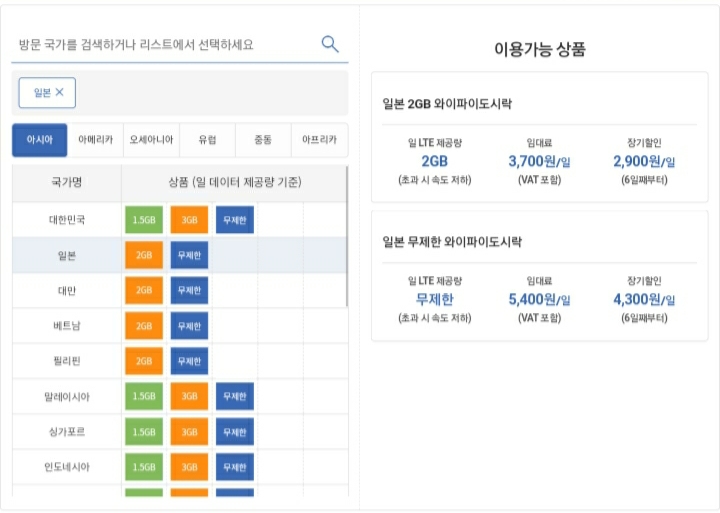The image size is (720, 513).
Task: Remove the 일본 selected country chip
Action: (60, 92)
